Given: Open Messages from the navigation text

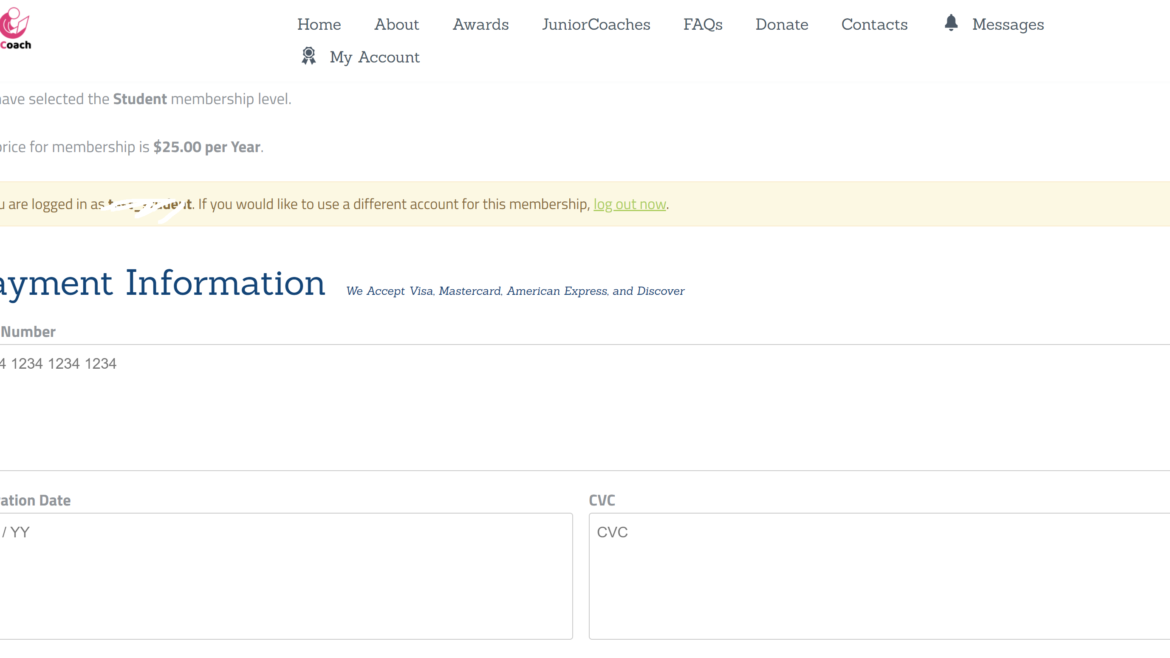Looking at the screenshot, I should (1007, 24).
